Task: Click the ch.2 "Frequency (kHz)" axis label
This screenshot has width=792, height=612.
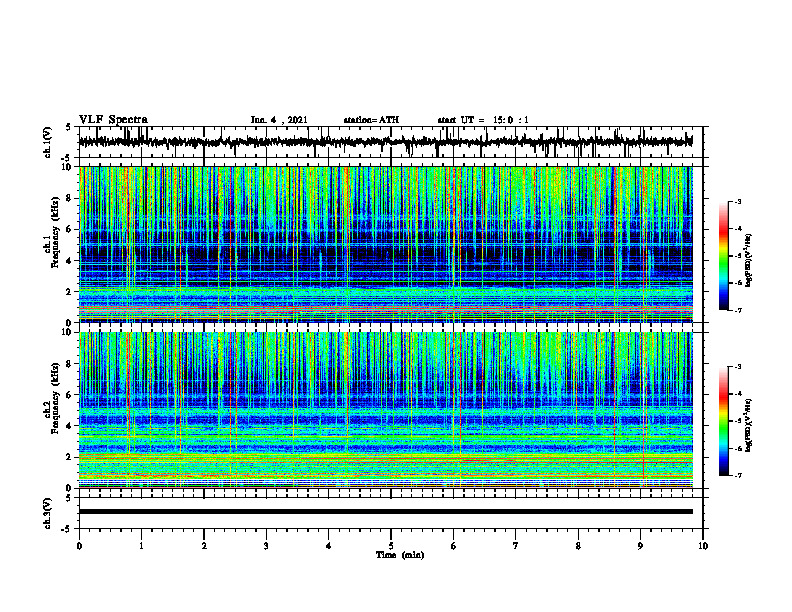Action: 56,398
